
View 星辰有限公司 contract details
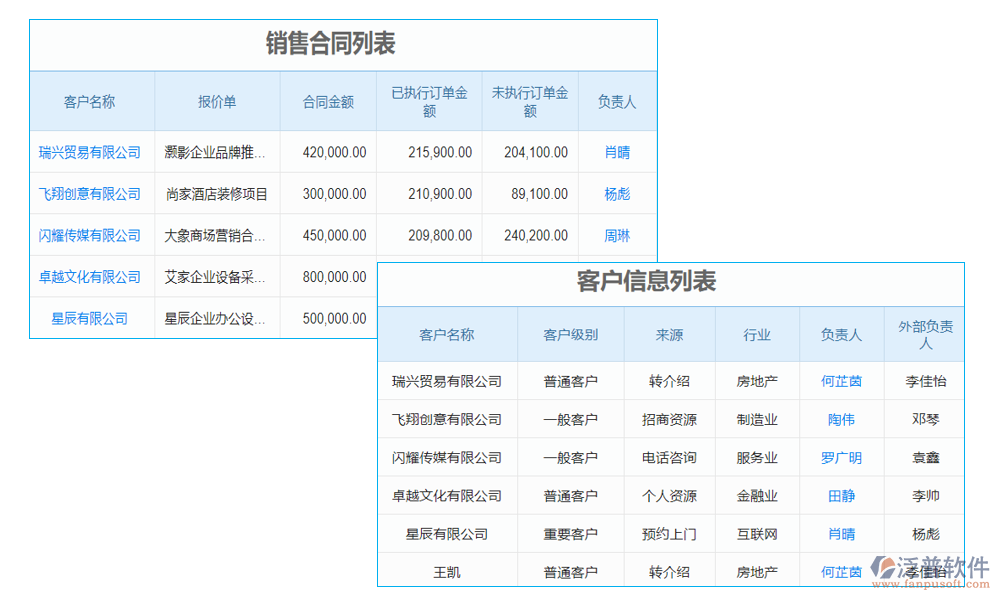[91, 318]
